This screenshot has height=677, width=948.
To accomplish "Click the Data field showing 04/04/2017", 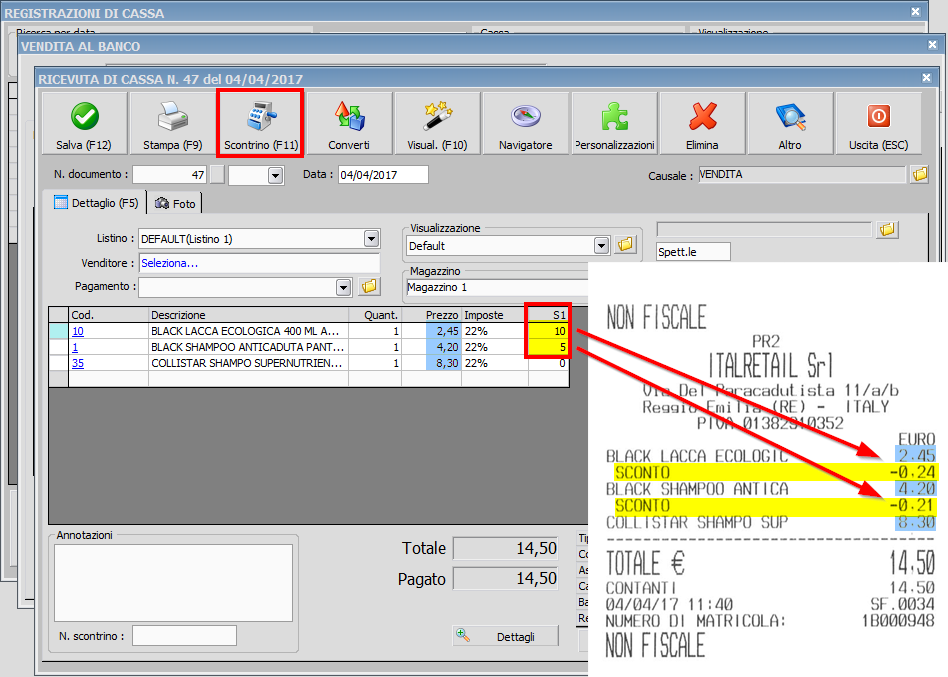I will (x=382, y=175).
